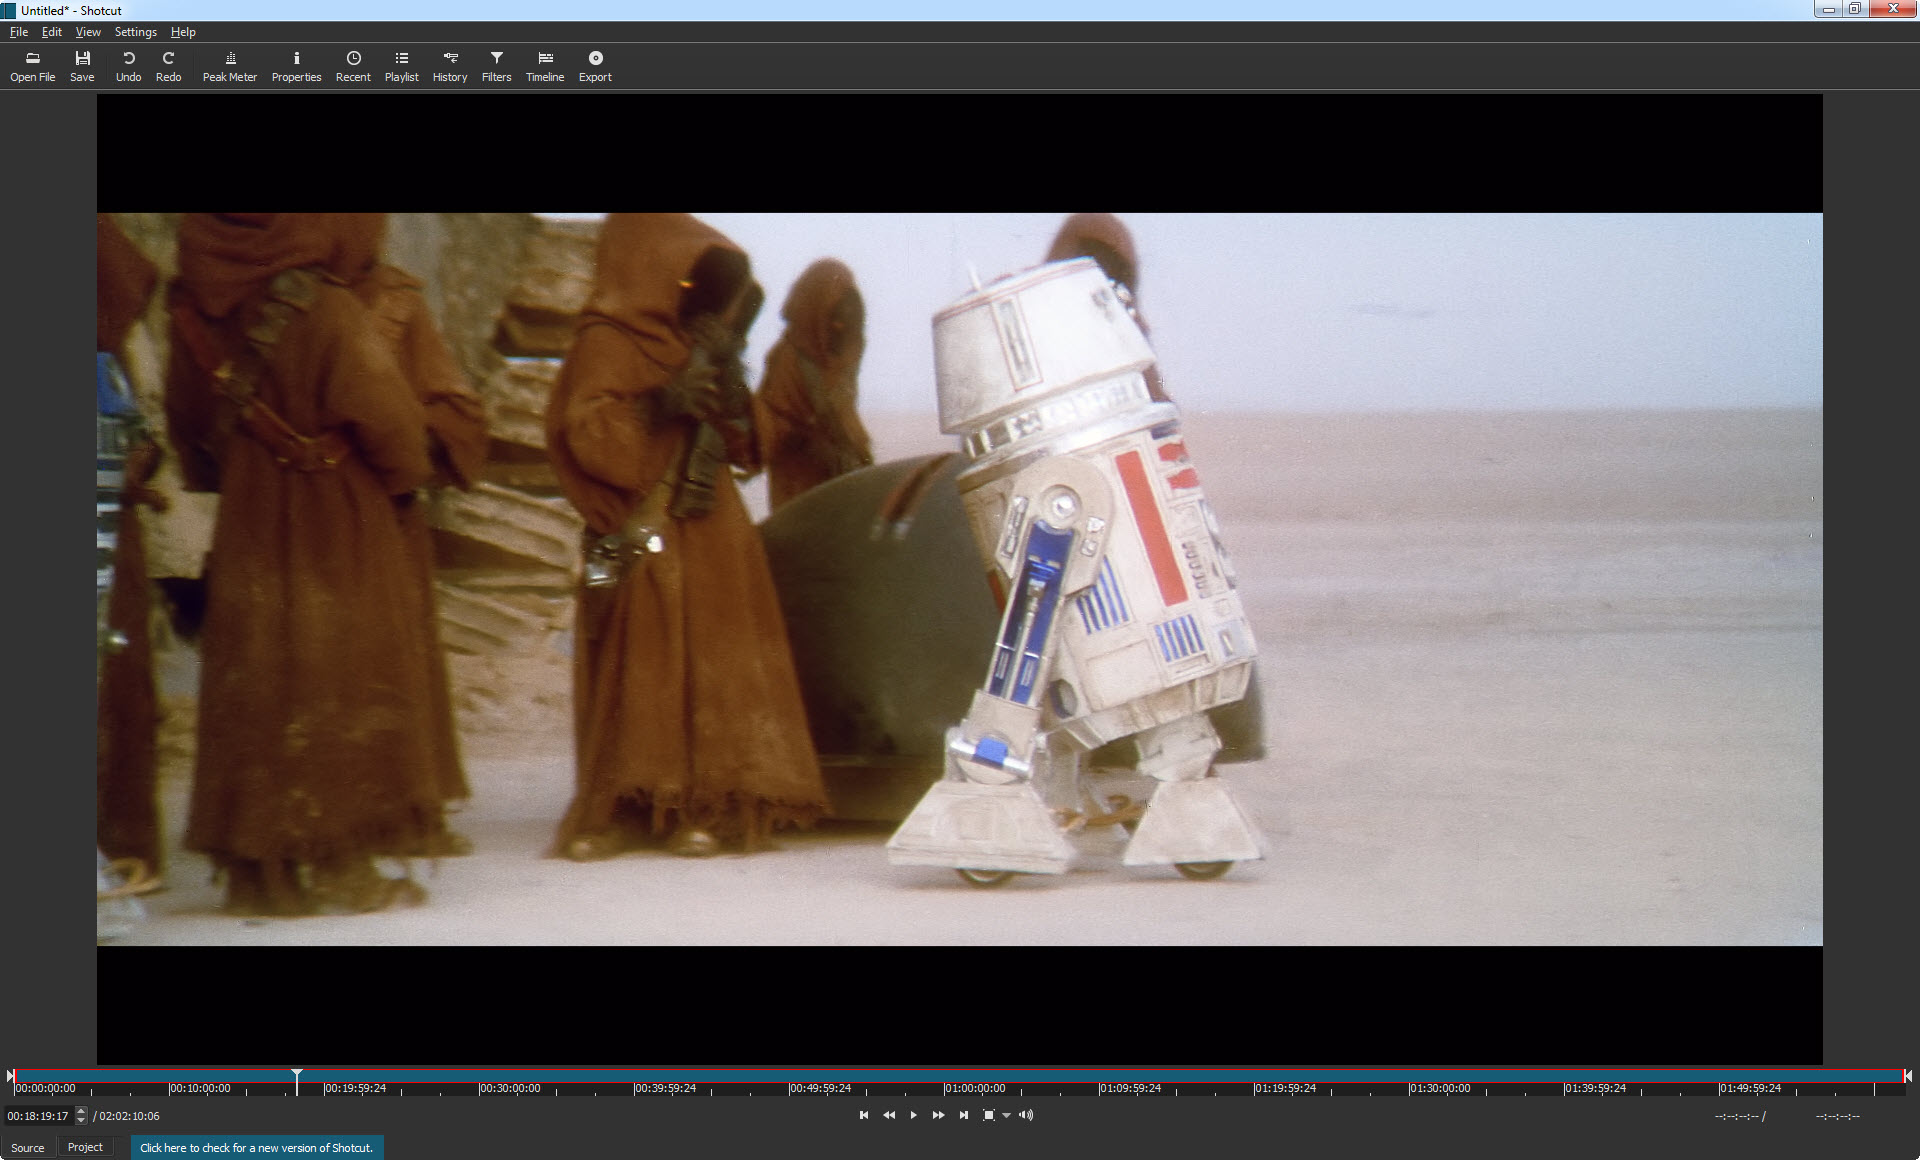Click the current timecode field 00:18:19:17
Screen dimensions: 1920x1160
pos(39,1116)
